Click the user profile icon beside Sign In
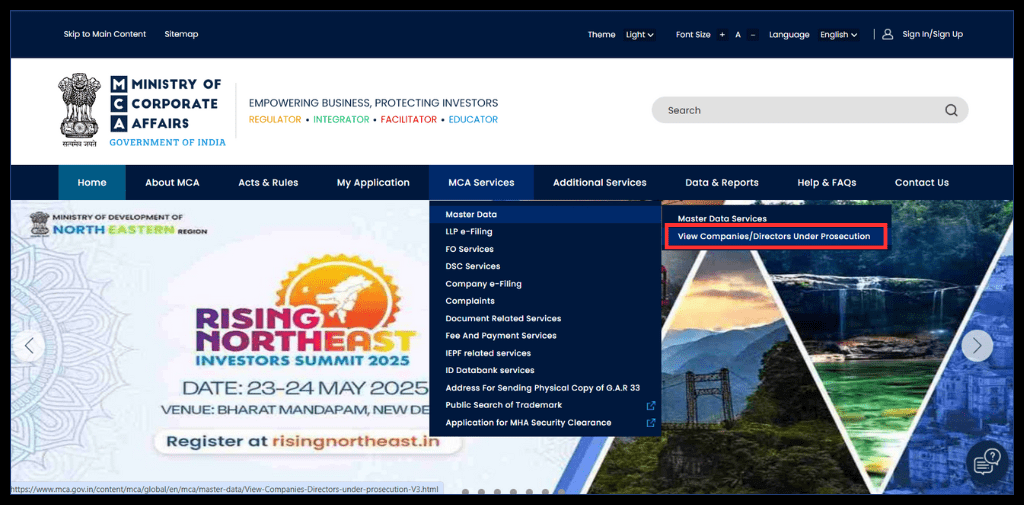This screenshot has width=1024, height=505. (887, 34)
